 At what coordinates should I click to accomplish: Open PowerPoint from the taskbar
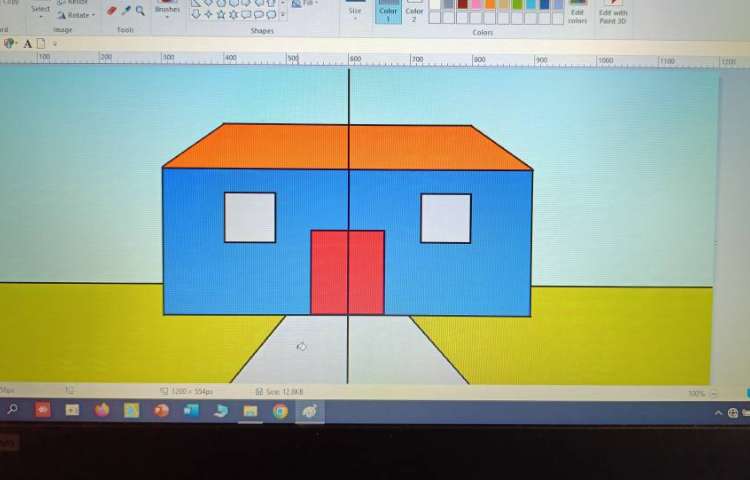(161, 410)
